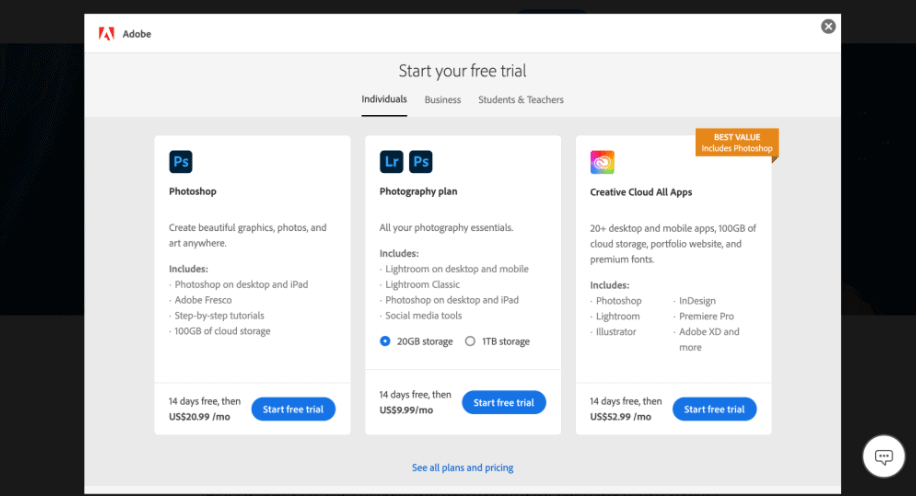Click the Photoshop plan title
Image resolution: width=916 pixels, height=496 pixels.
tap(193, 191)
